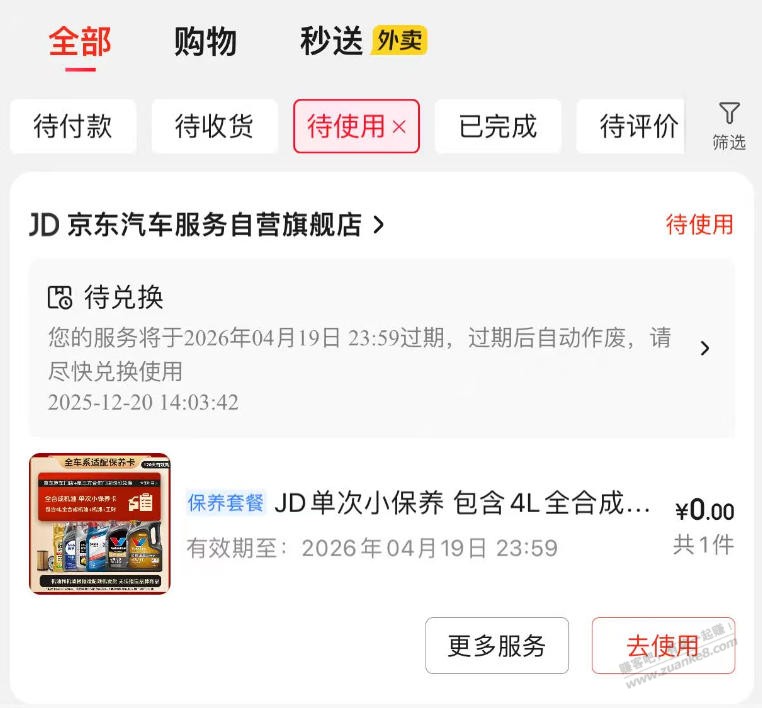Select the 已完成 filter chip
762x708 pixels.
coord(498,126)
